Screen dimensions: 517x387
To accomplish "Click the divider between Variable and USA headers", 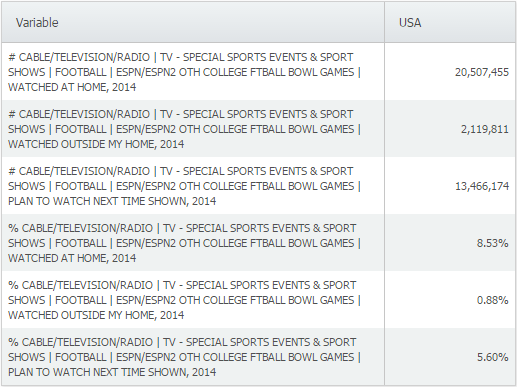I will coord(384,22).
